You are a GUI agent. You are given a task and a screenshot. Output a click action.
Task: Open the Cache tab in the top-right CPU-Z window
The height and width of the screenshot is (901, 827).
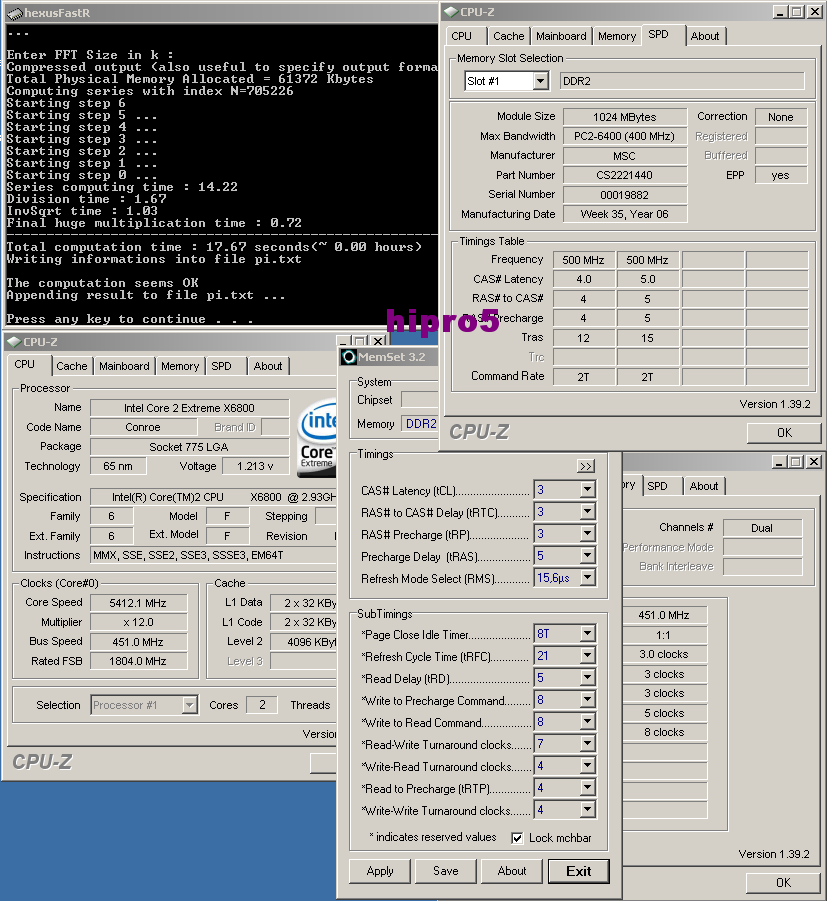click(509, 36)
